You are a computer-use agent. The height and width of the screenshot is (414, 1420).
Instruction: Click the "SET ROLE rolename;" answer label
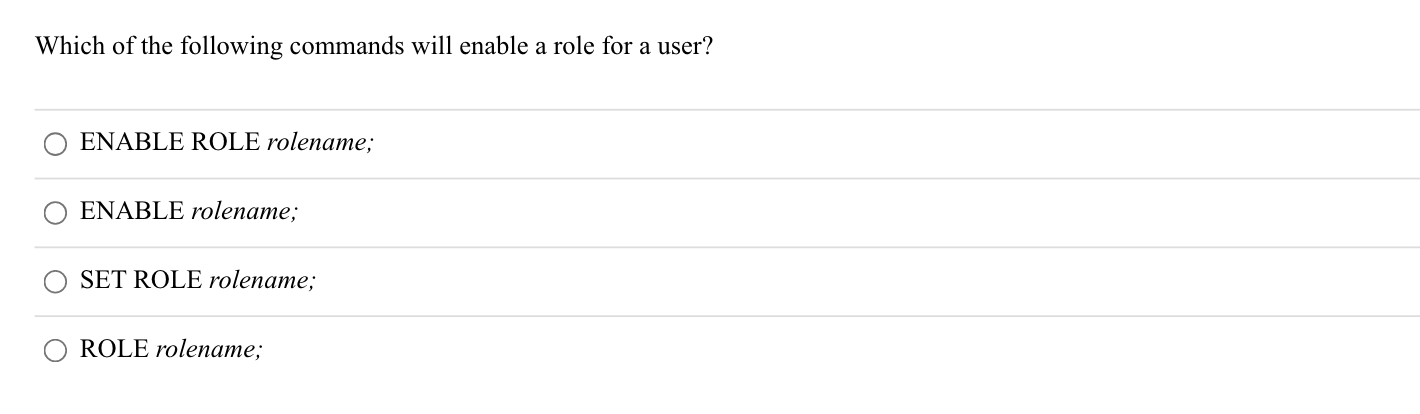[x=198, y=281]
